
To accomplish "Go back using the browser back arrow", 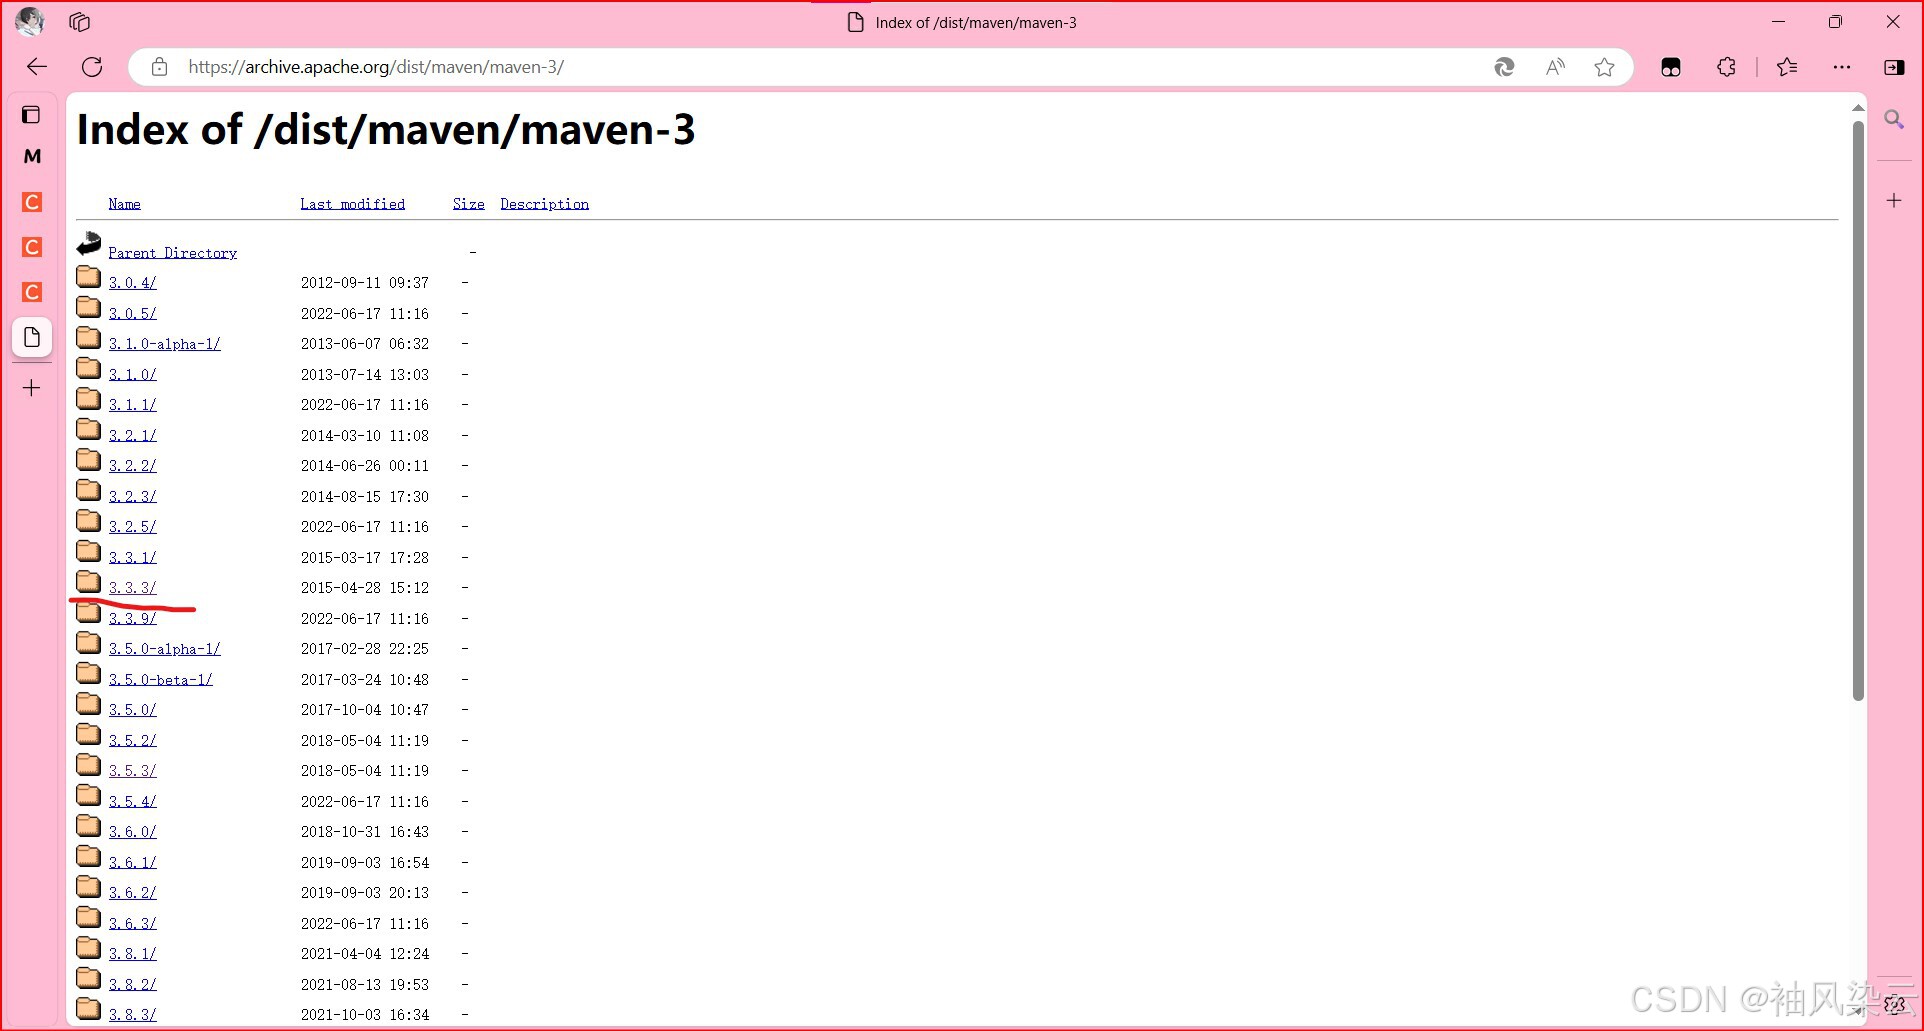I will (37, 67).
